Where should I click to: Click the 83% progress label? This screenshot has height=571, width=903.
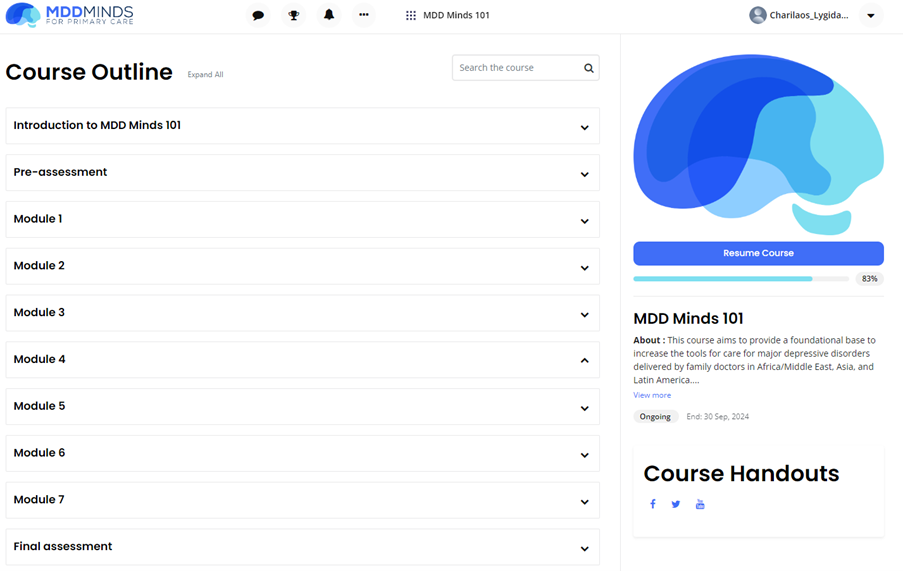click(x=870, y=279)
